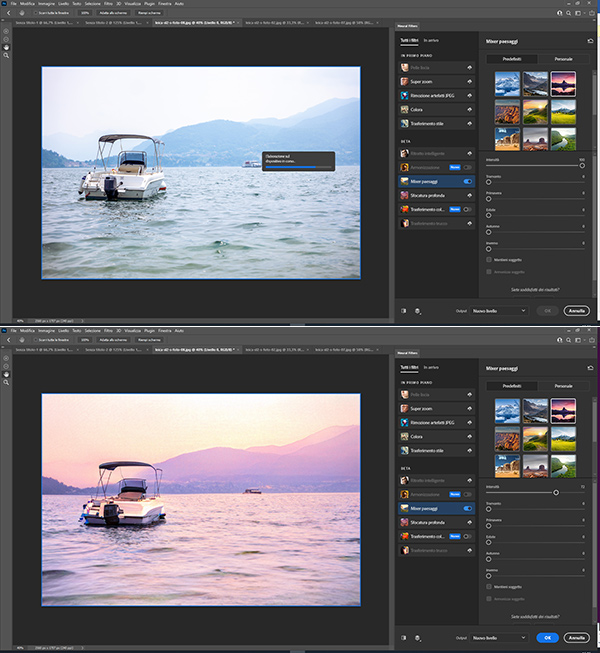Screen dimensions: 600x653
Task: Click Intensità slider handle set to 72
Action: pos(555,492)
